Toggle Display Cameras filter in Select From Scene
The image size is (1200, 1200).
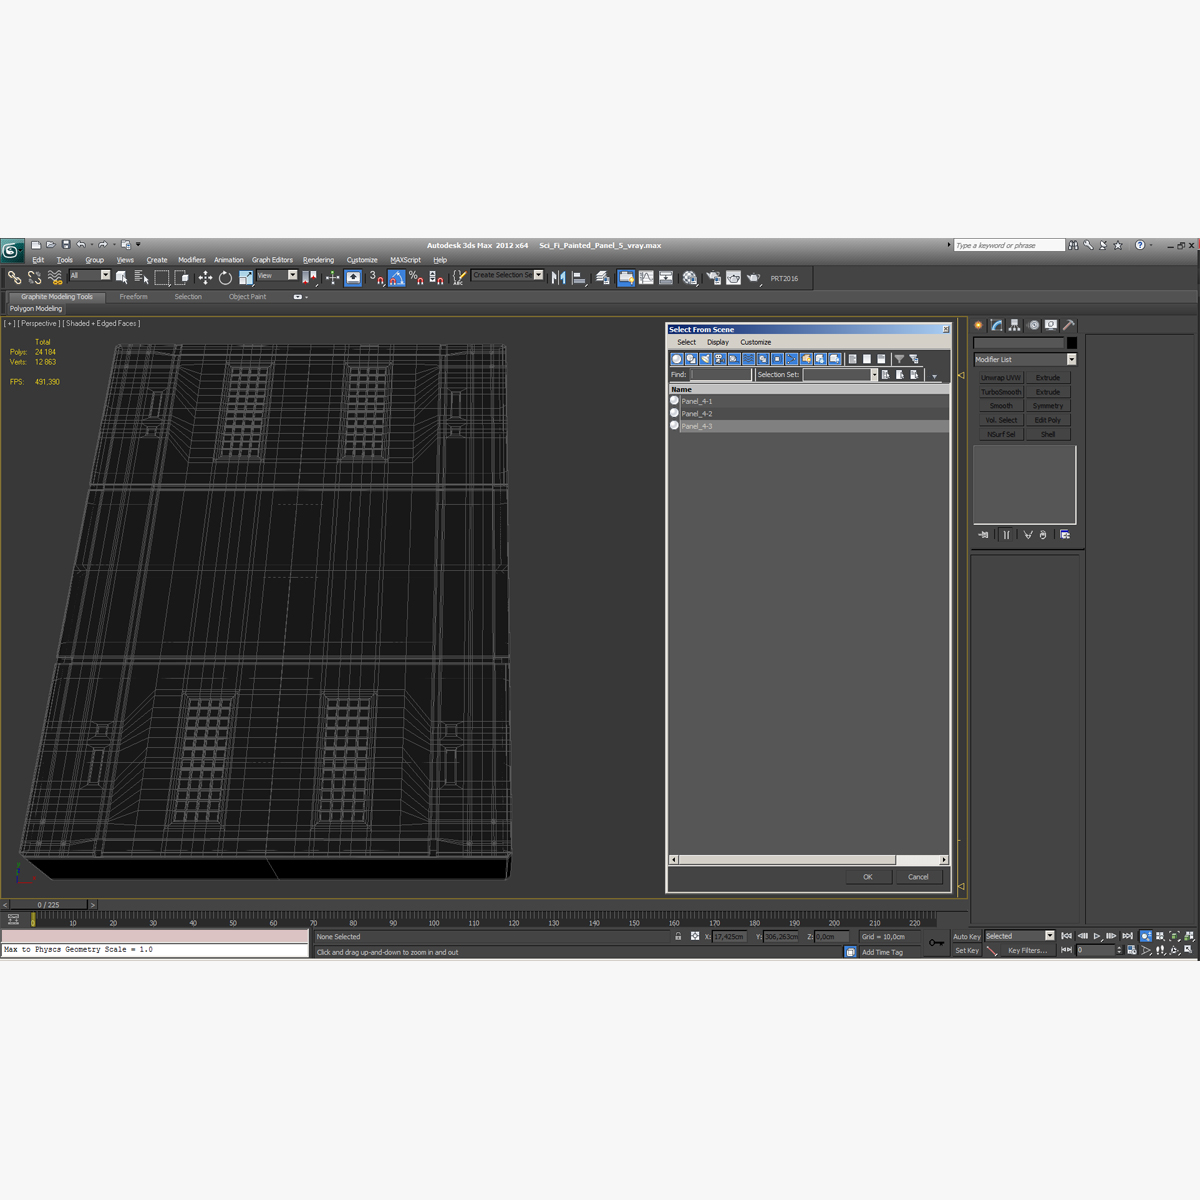click(719, 359)
